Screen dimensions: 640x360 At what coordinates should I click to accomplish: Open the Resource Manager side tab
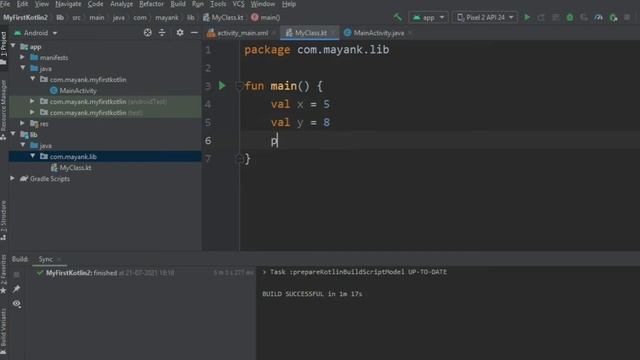pyautogui.click(x=4, y=109)
